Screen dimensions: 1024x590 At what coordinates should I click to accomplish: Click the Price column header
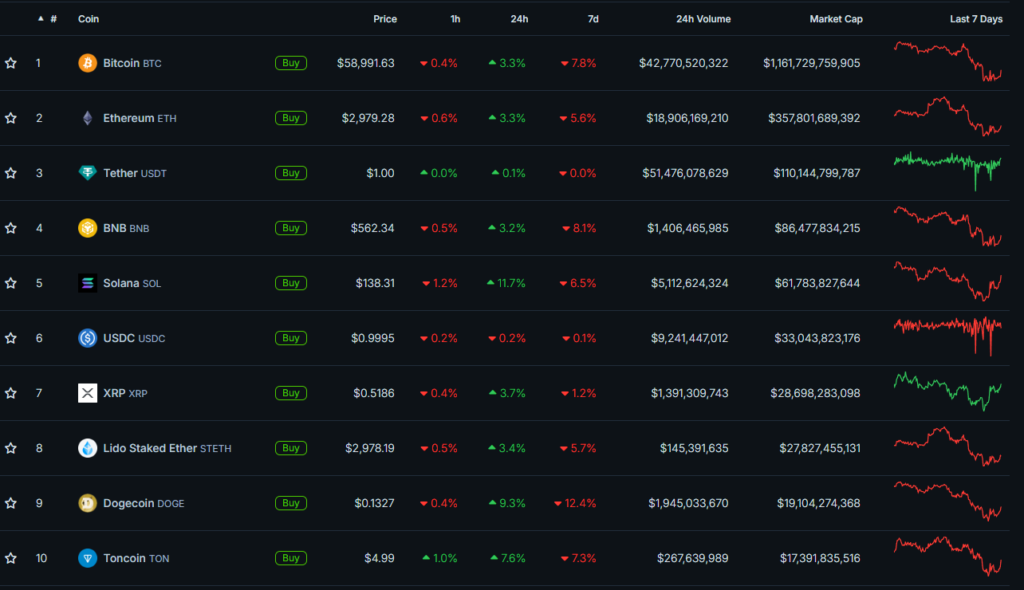(384, 19)
